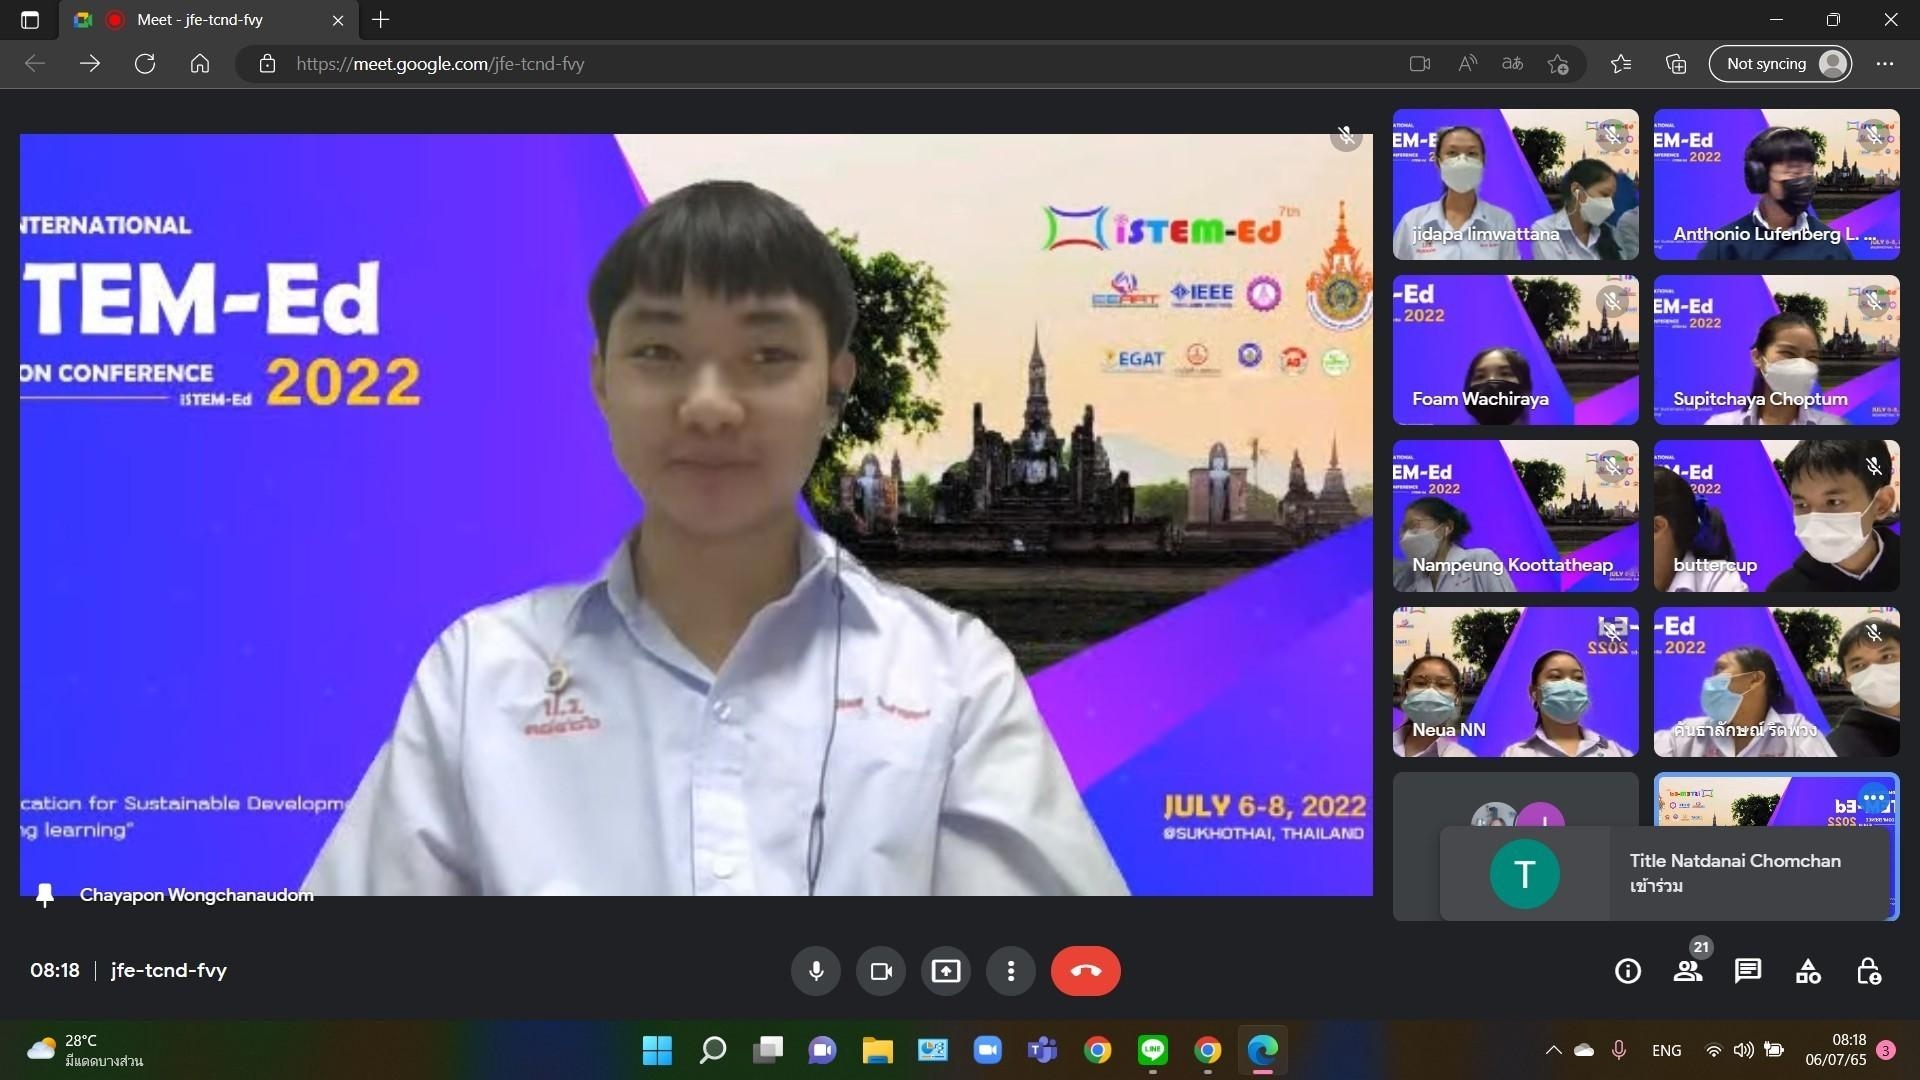Open meeting details info icon
The width and height of the screenshot is (1920, 1080).
tap(1628, 971)
